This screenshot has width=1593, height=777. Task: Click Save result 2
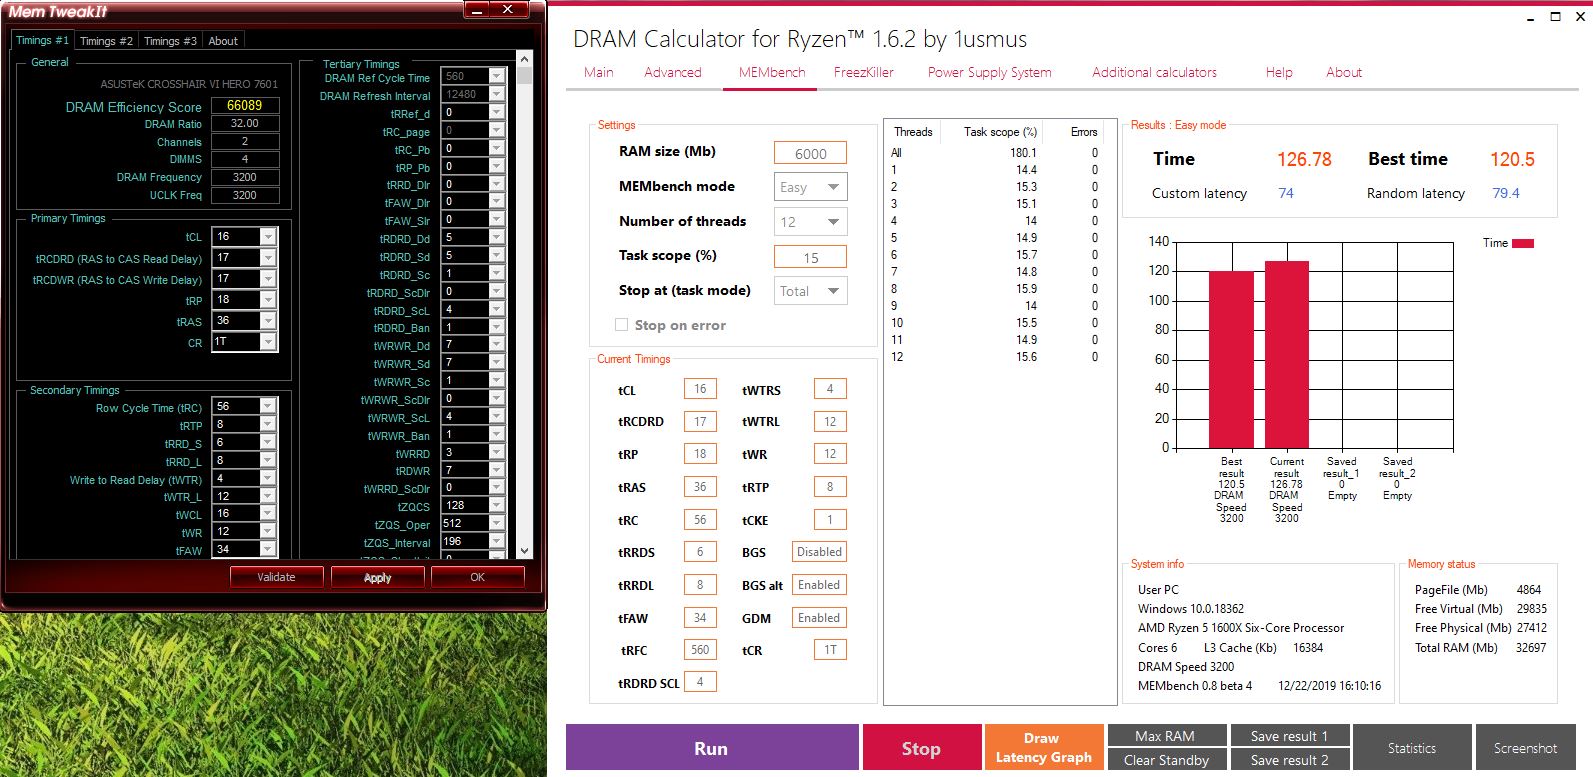coord(1289,760)
